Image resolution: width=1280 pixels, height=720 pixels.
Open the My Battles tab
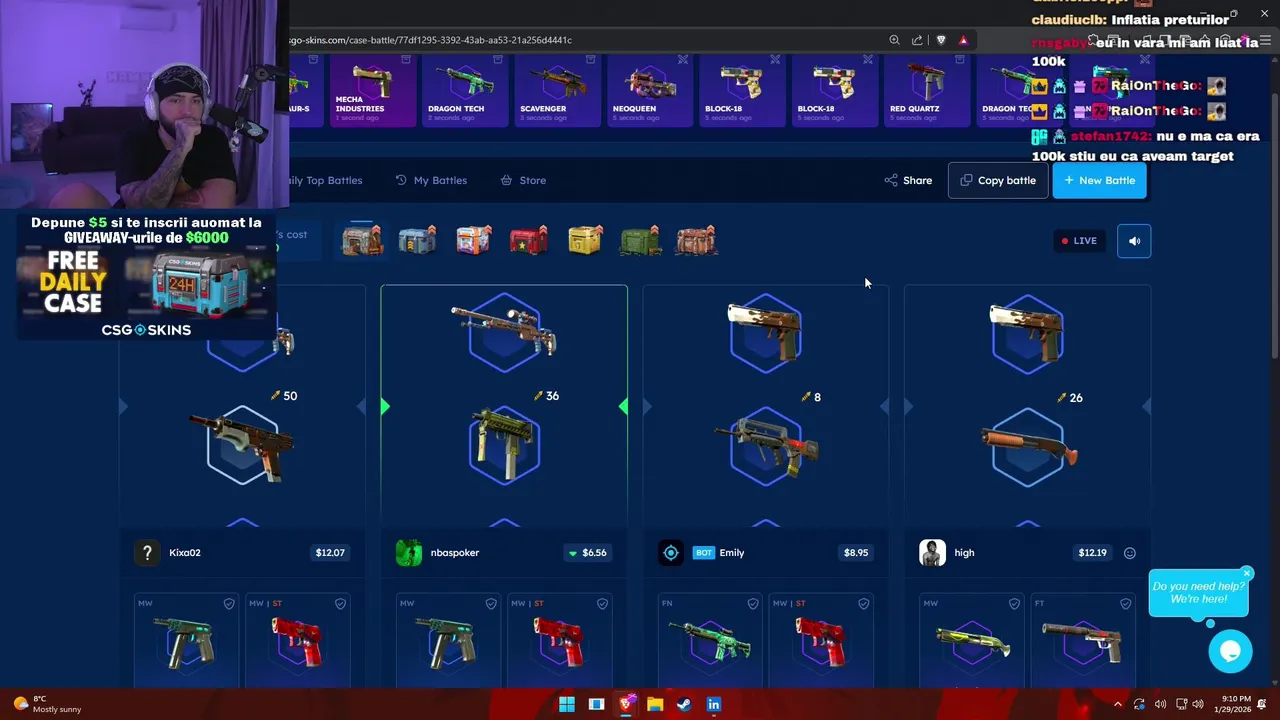[431, 180]
